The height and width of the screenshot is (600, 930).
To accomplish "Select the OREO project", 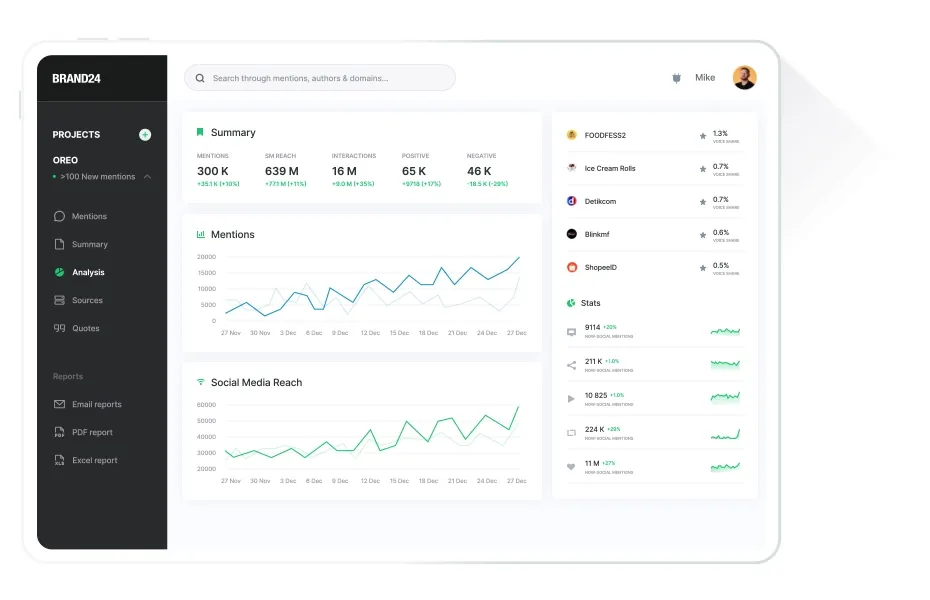I will click(x=65, y=160).
